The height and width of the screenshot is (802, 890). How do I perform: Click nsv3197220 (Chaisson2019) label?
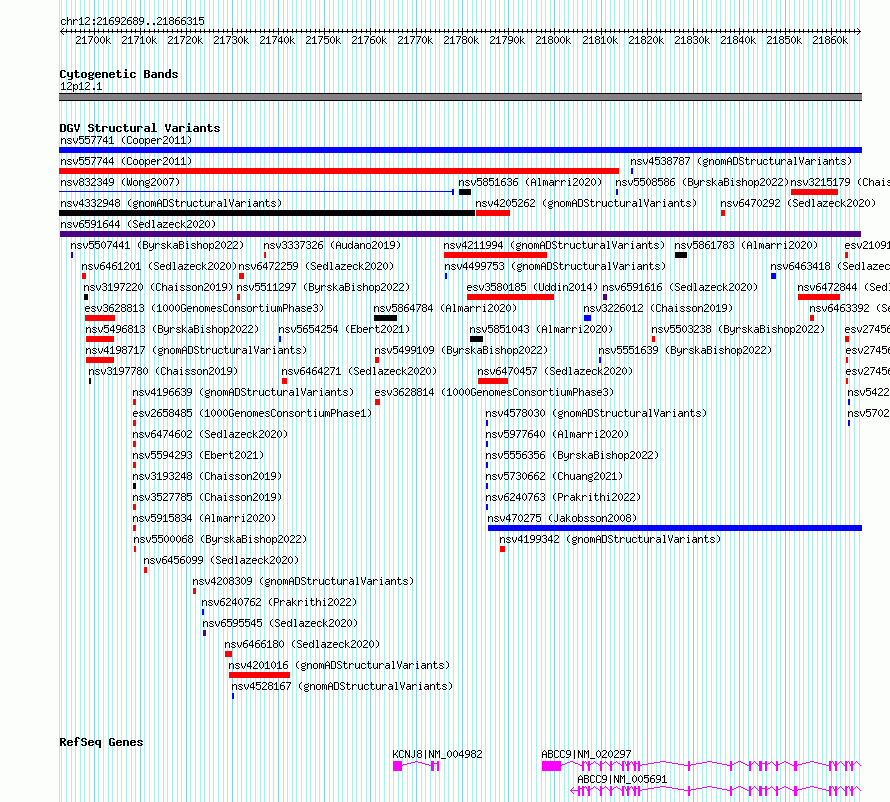(x=158, y=287)
